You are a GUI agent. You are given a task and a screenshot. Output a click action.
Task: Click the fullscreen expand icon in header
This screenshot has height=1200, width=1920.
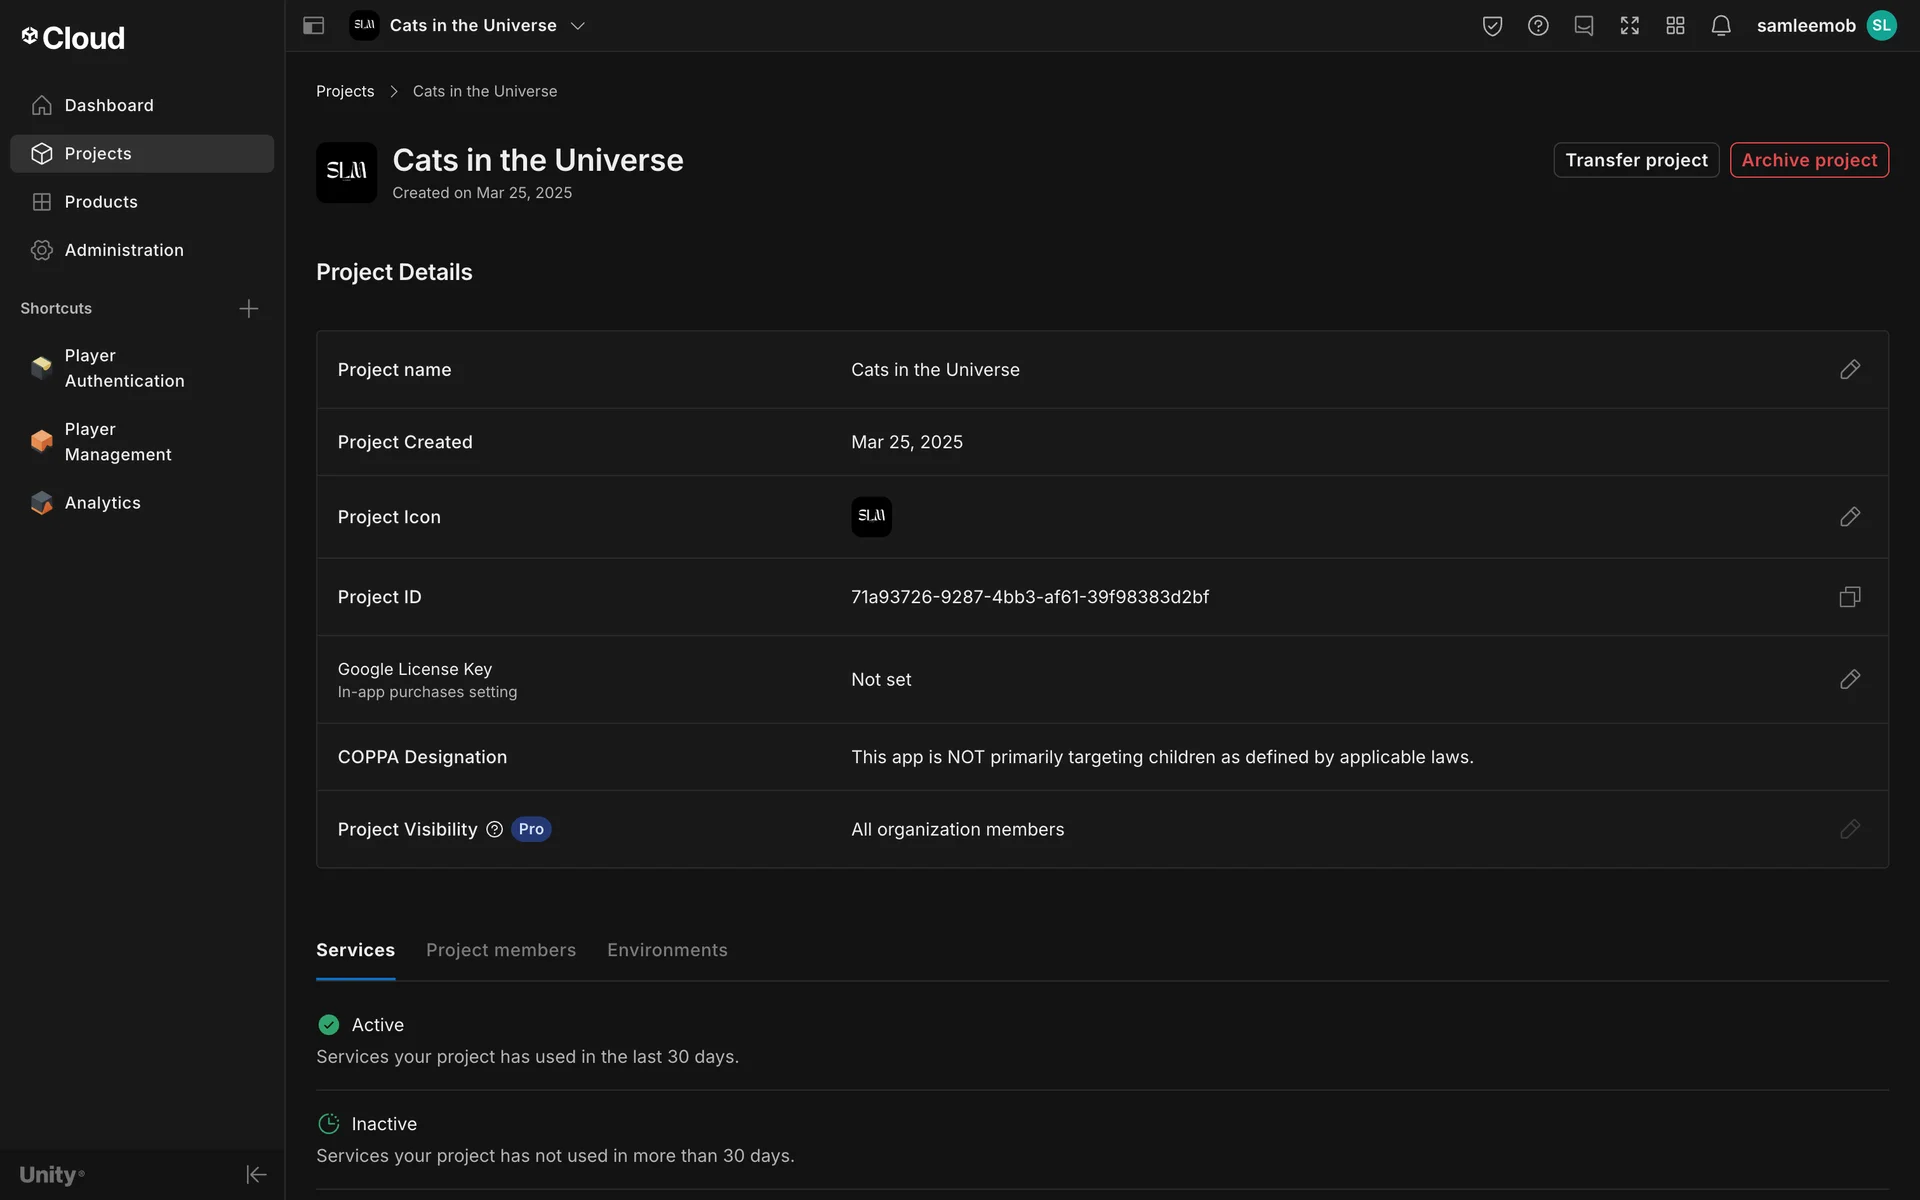[x=1630, y=26]
